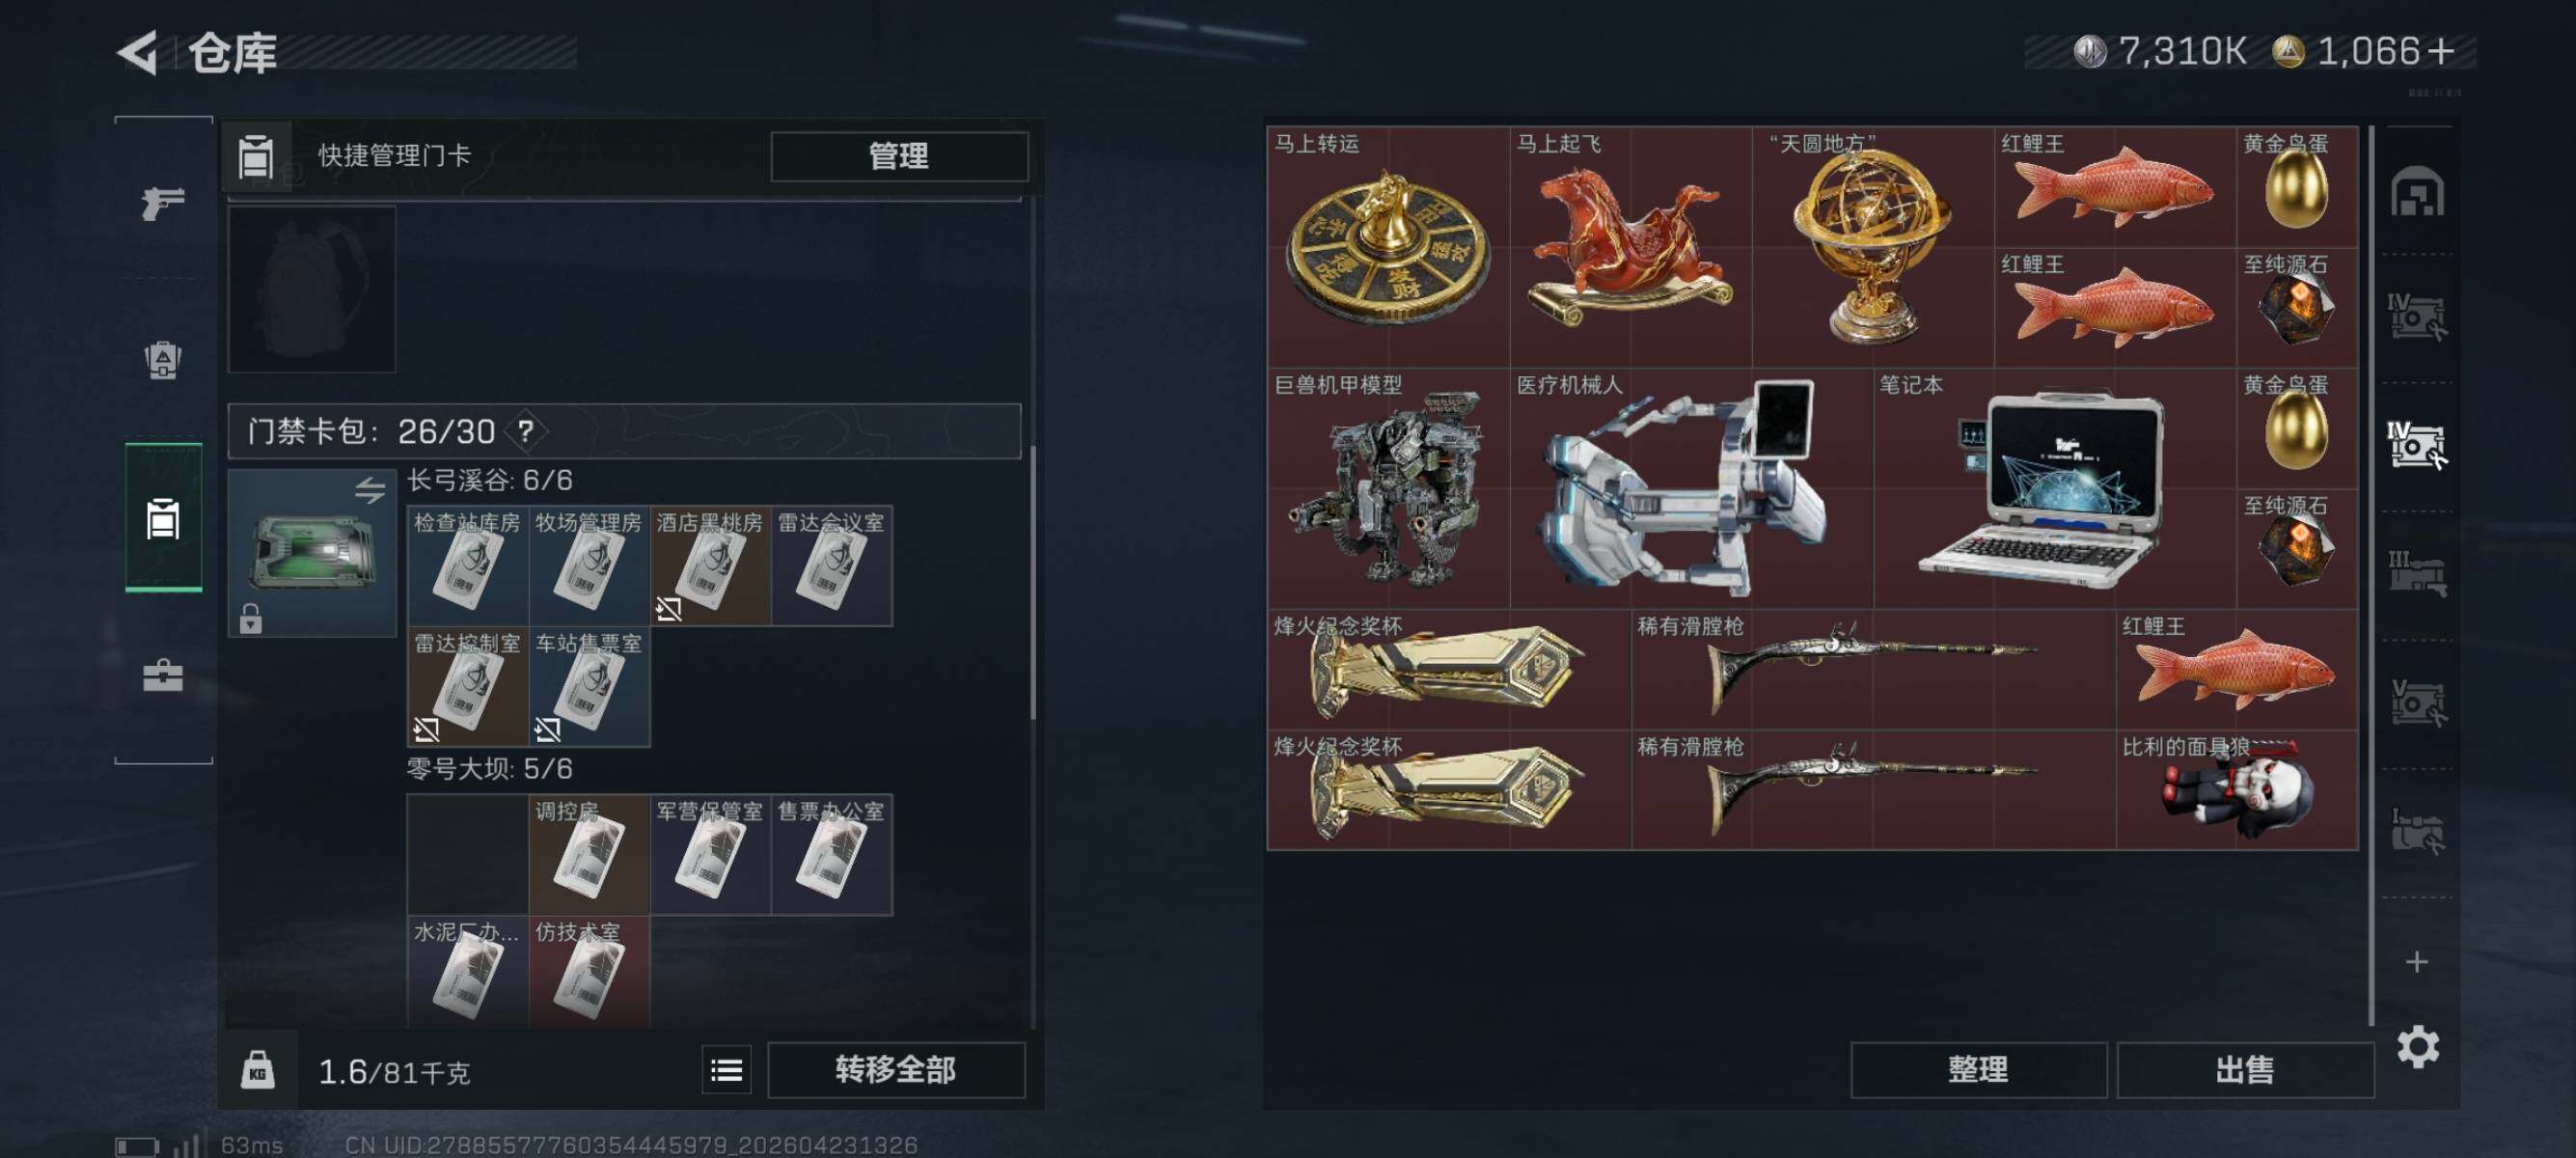Add a new storage box with plus icon

point(2417,962)
